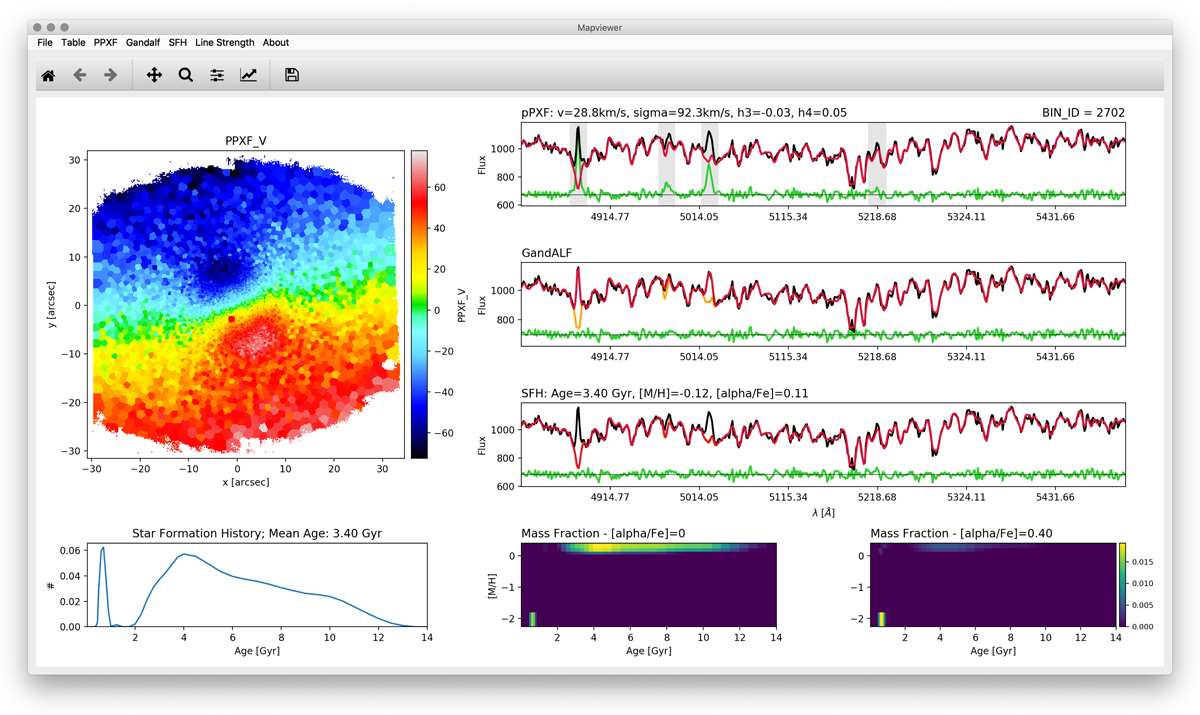Open the PPXF menu
The image size is (1200, 715).
click(x=105, y=43)
